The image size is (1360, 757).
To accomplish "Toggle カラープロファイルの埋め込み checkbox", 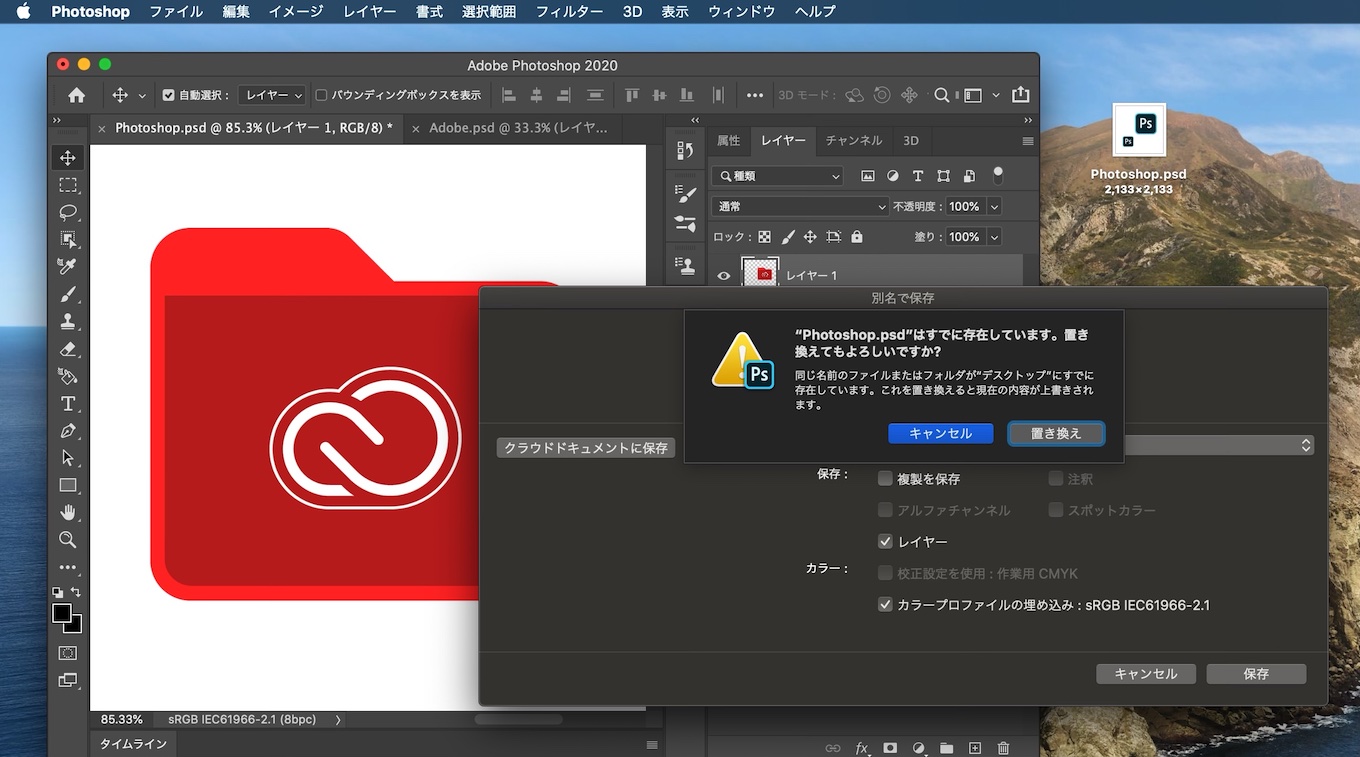I will [x=885, y=605].
